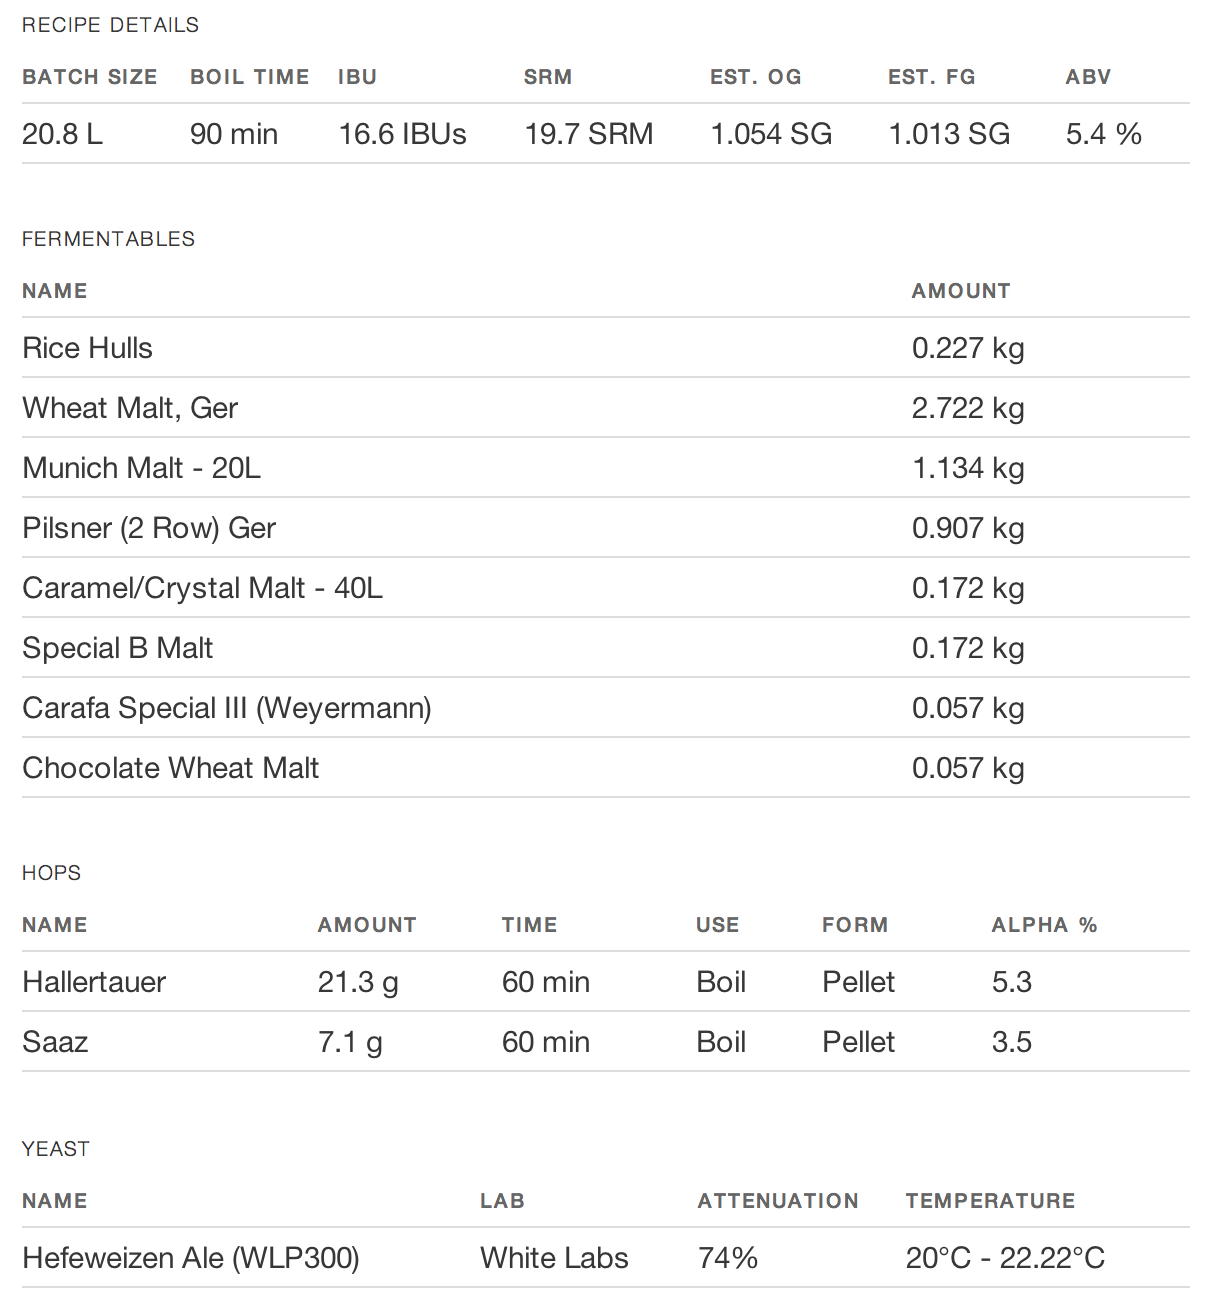Select Pilsner (2 Row) Ger row
Screen dimensions: 1206x1304
[149, 528]
